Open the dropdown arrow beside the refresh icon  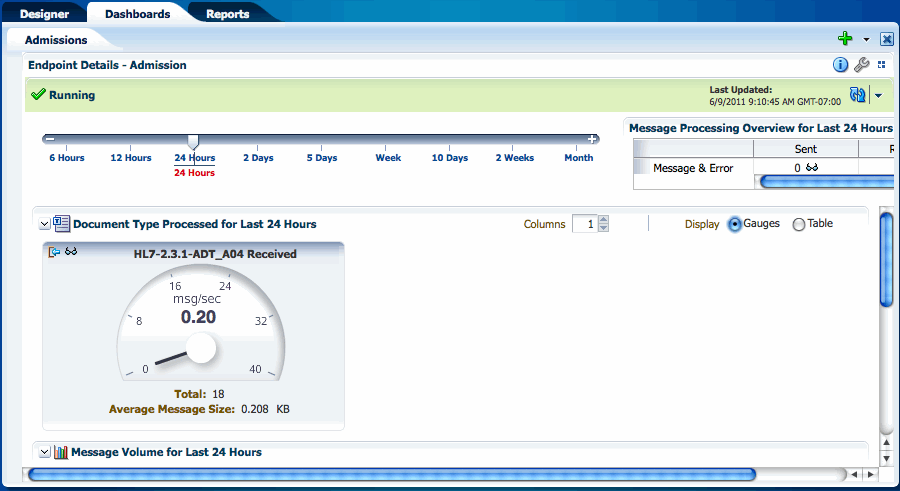(878, 96)
